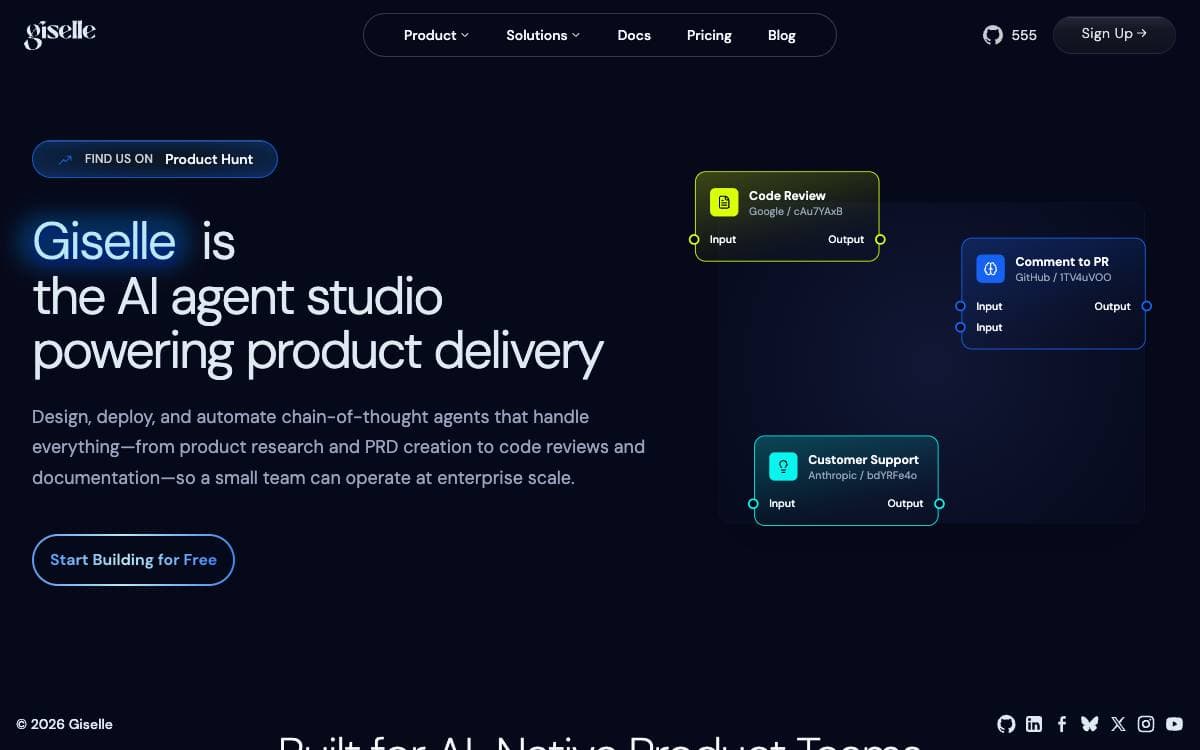Click the Code Review Output port

[880, 240]
